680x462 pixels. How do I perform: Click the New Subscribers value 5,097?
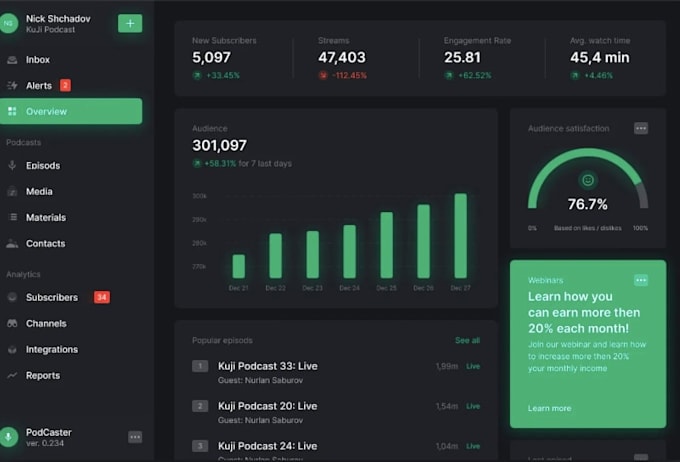(212, 57)
